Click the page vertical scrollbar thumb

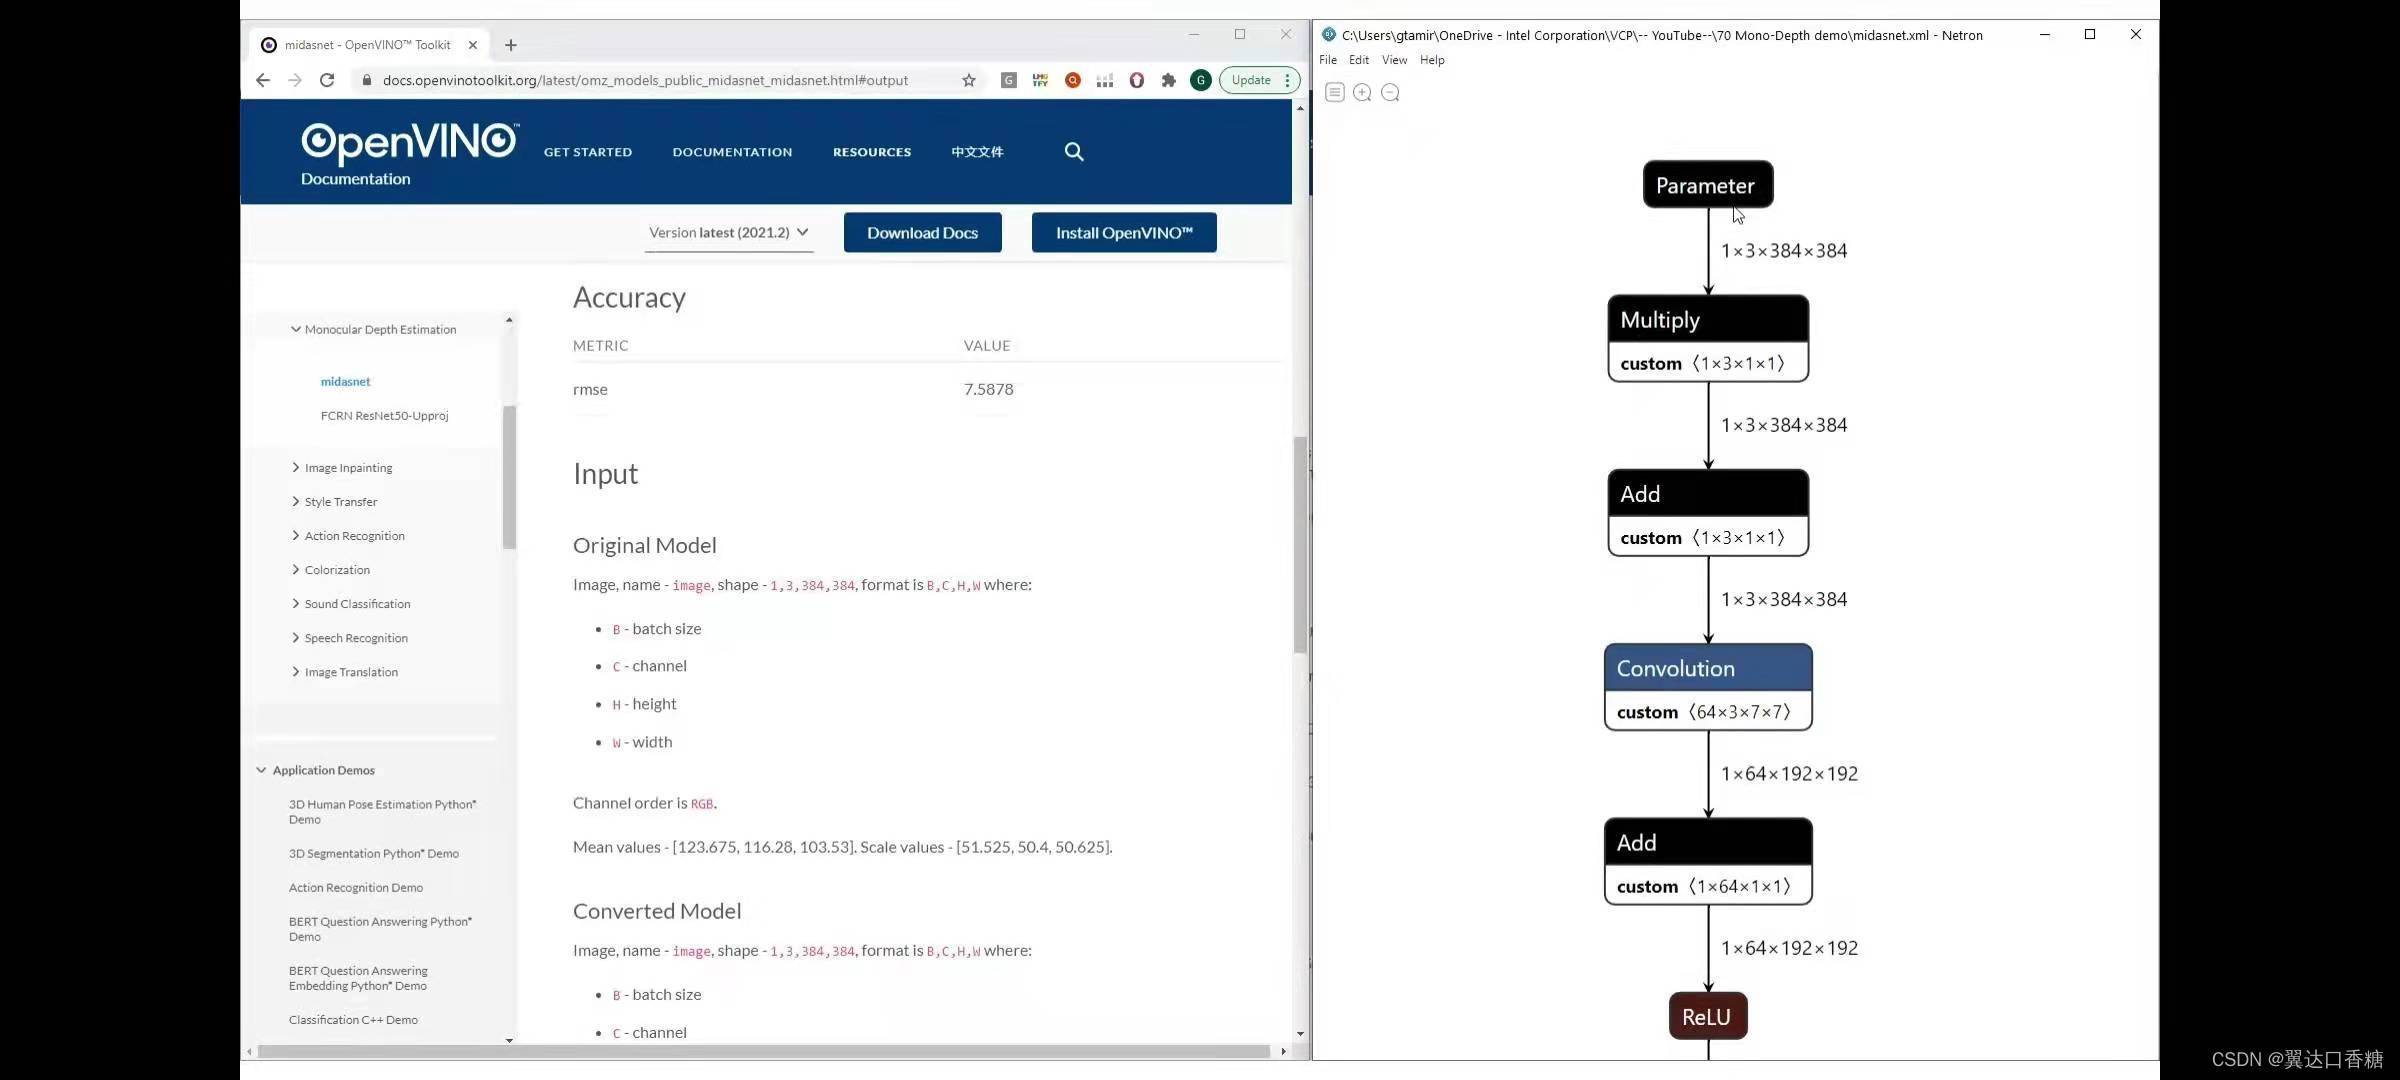click(x=1300, y=545)
